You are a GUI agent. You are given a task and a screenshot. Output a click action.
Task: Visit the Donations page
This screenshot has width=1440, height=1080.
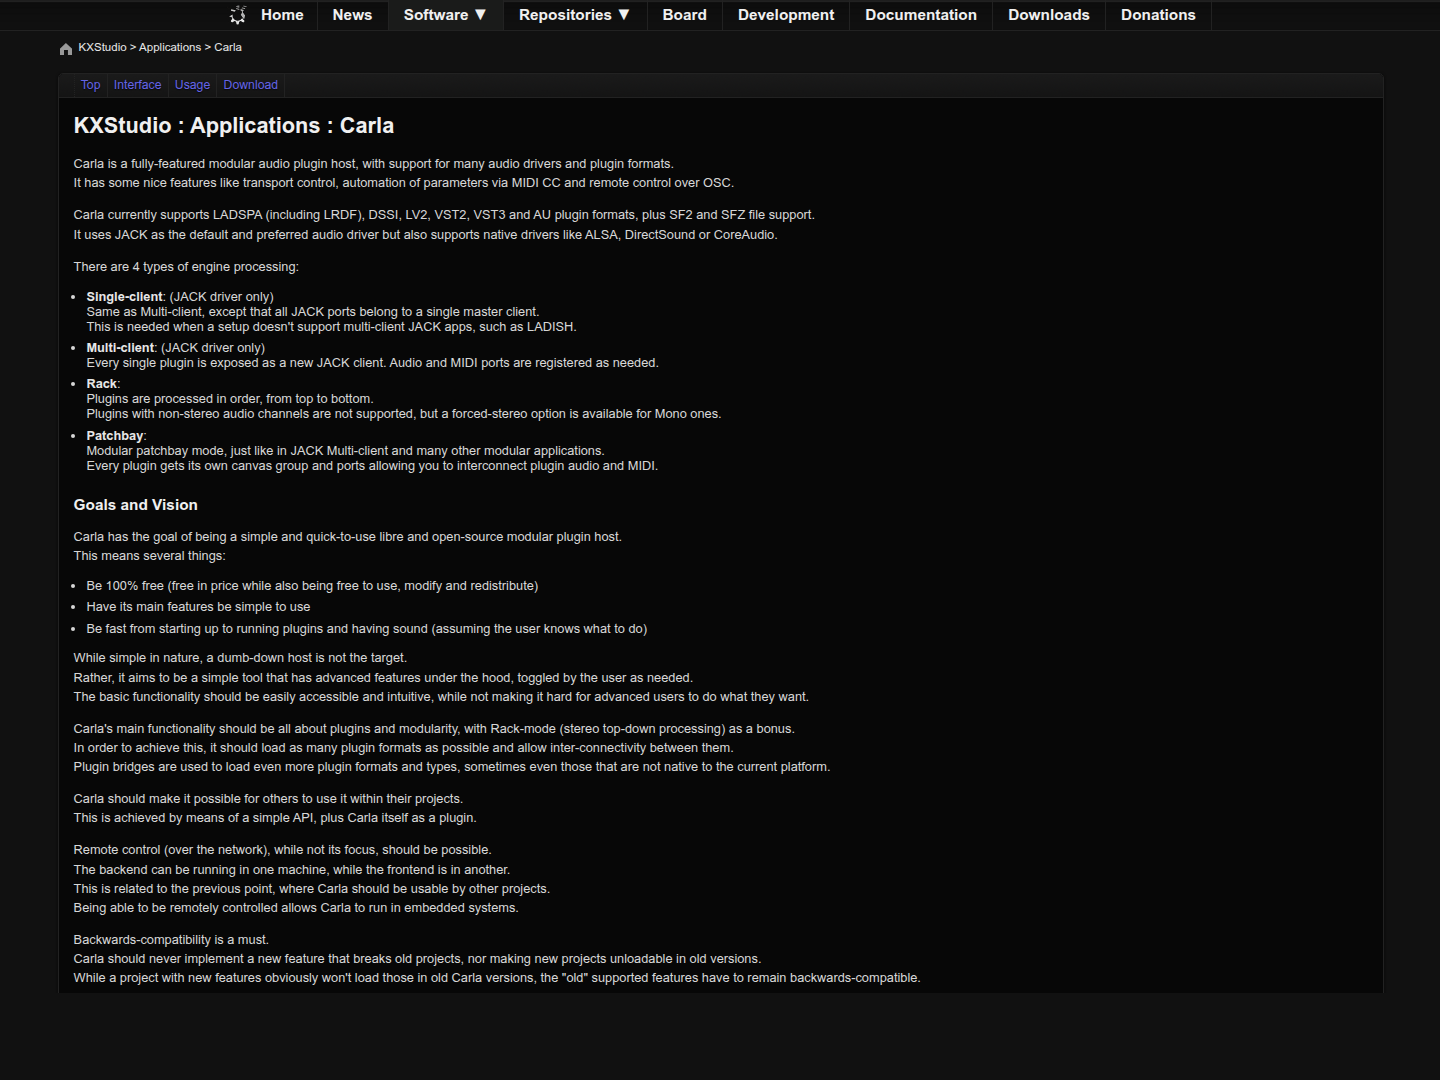tap(1158, 15)
